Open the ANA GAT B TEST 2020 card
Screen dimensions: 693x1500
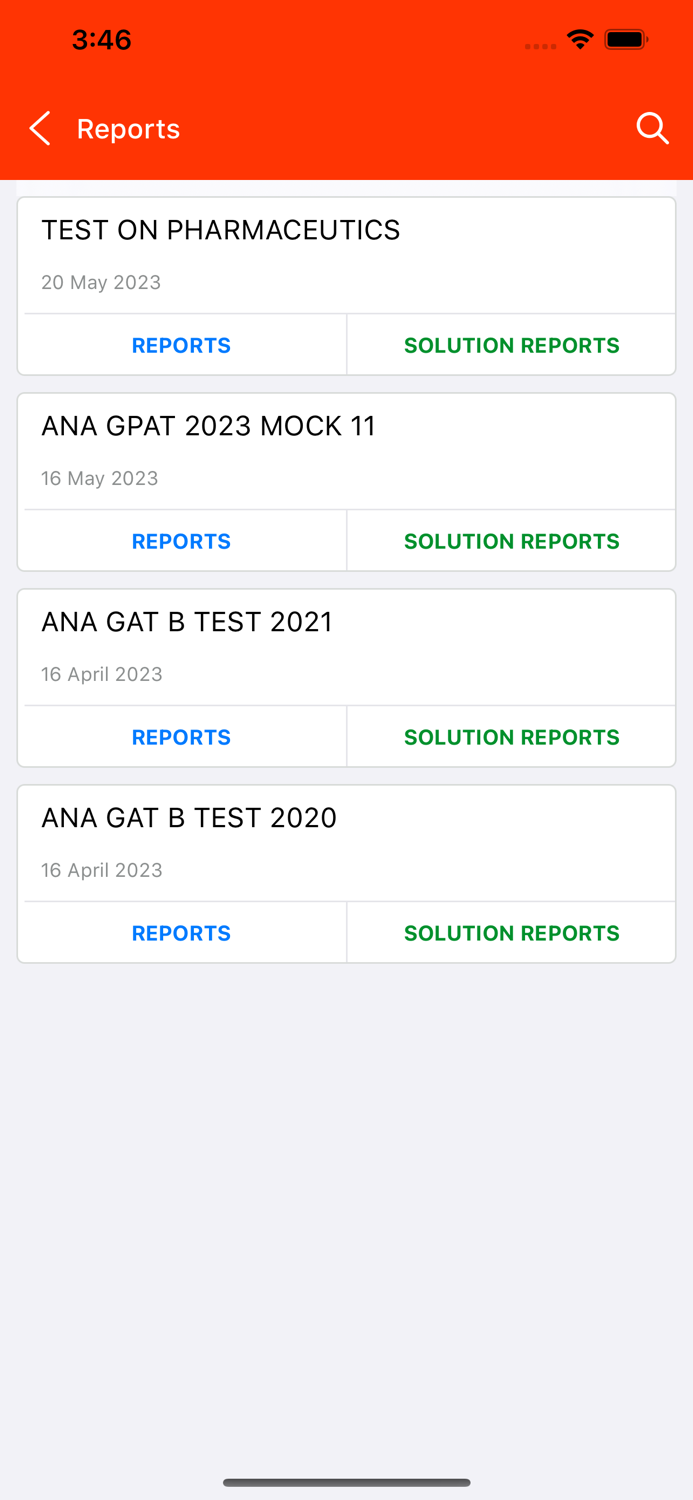click(346, 842)
